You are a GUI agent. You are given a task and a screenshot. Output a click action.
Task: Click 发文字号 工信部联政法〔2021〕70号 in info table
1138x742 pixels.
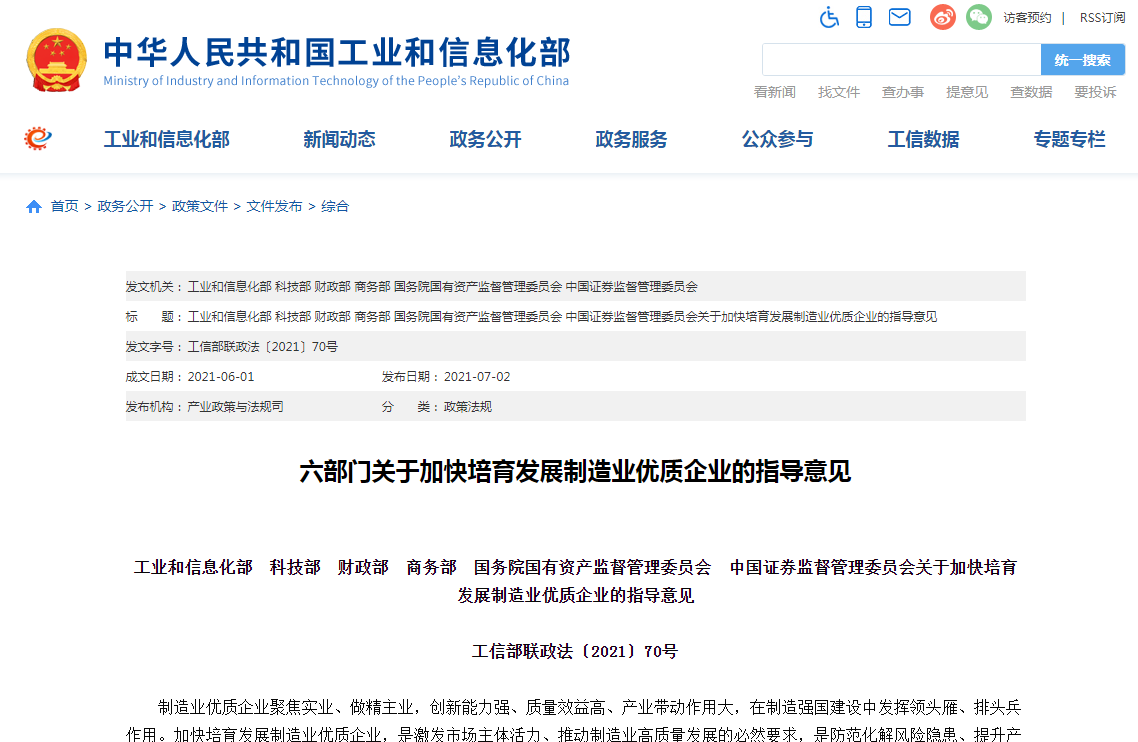tap(232, 346)
